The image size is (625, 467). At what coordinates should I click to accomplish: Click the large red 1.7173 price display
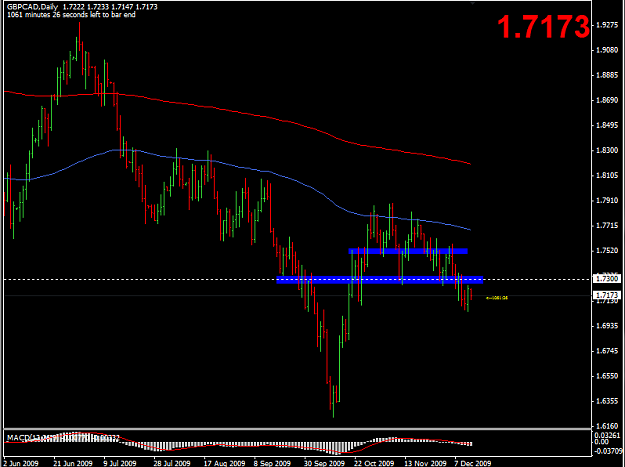coord(543,27)
